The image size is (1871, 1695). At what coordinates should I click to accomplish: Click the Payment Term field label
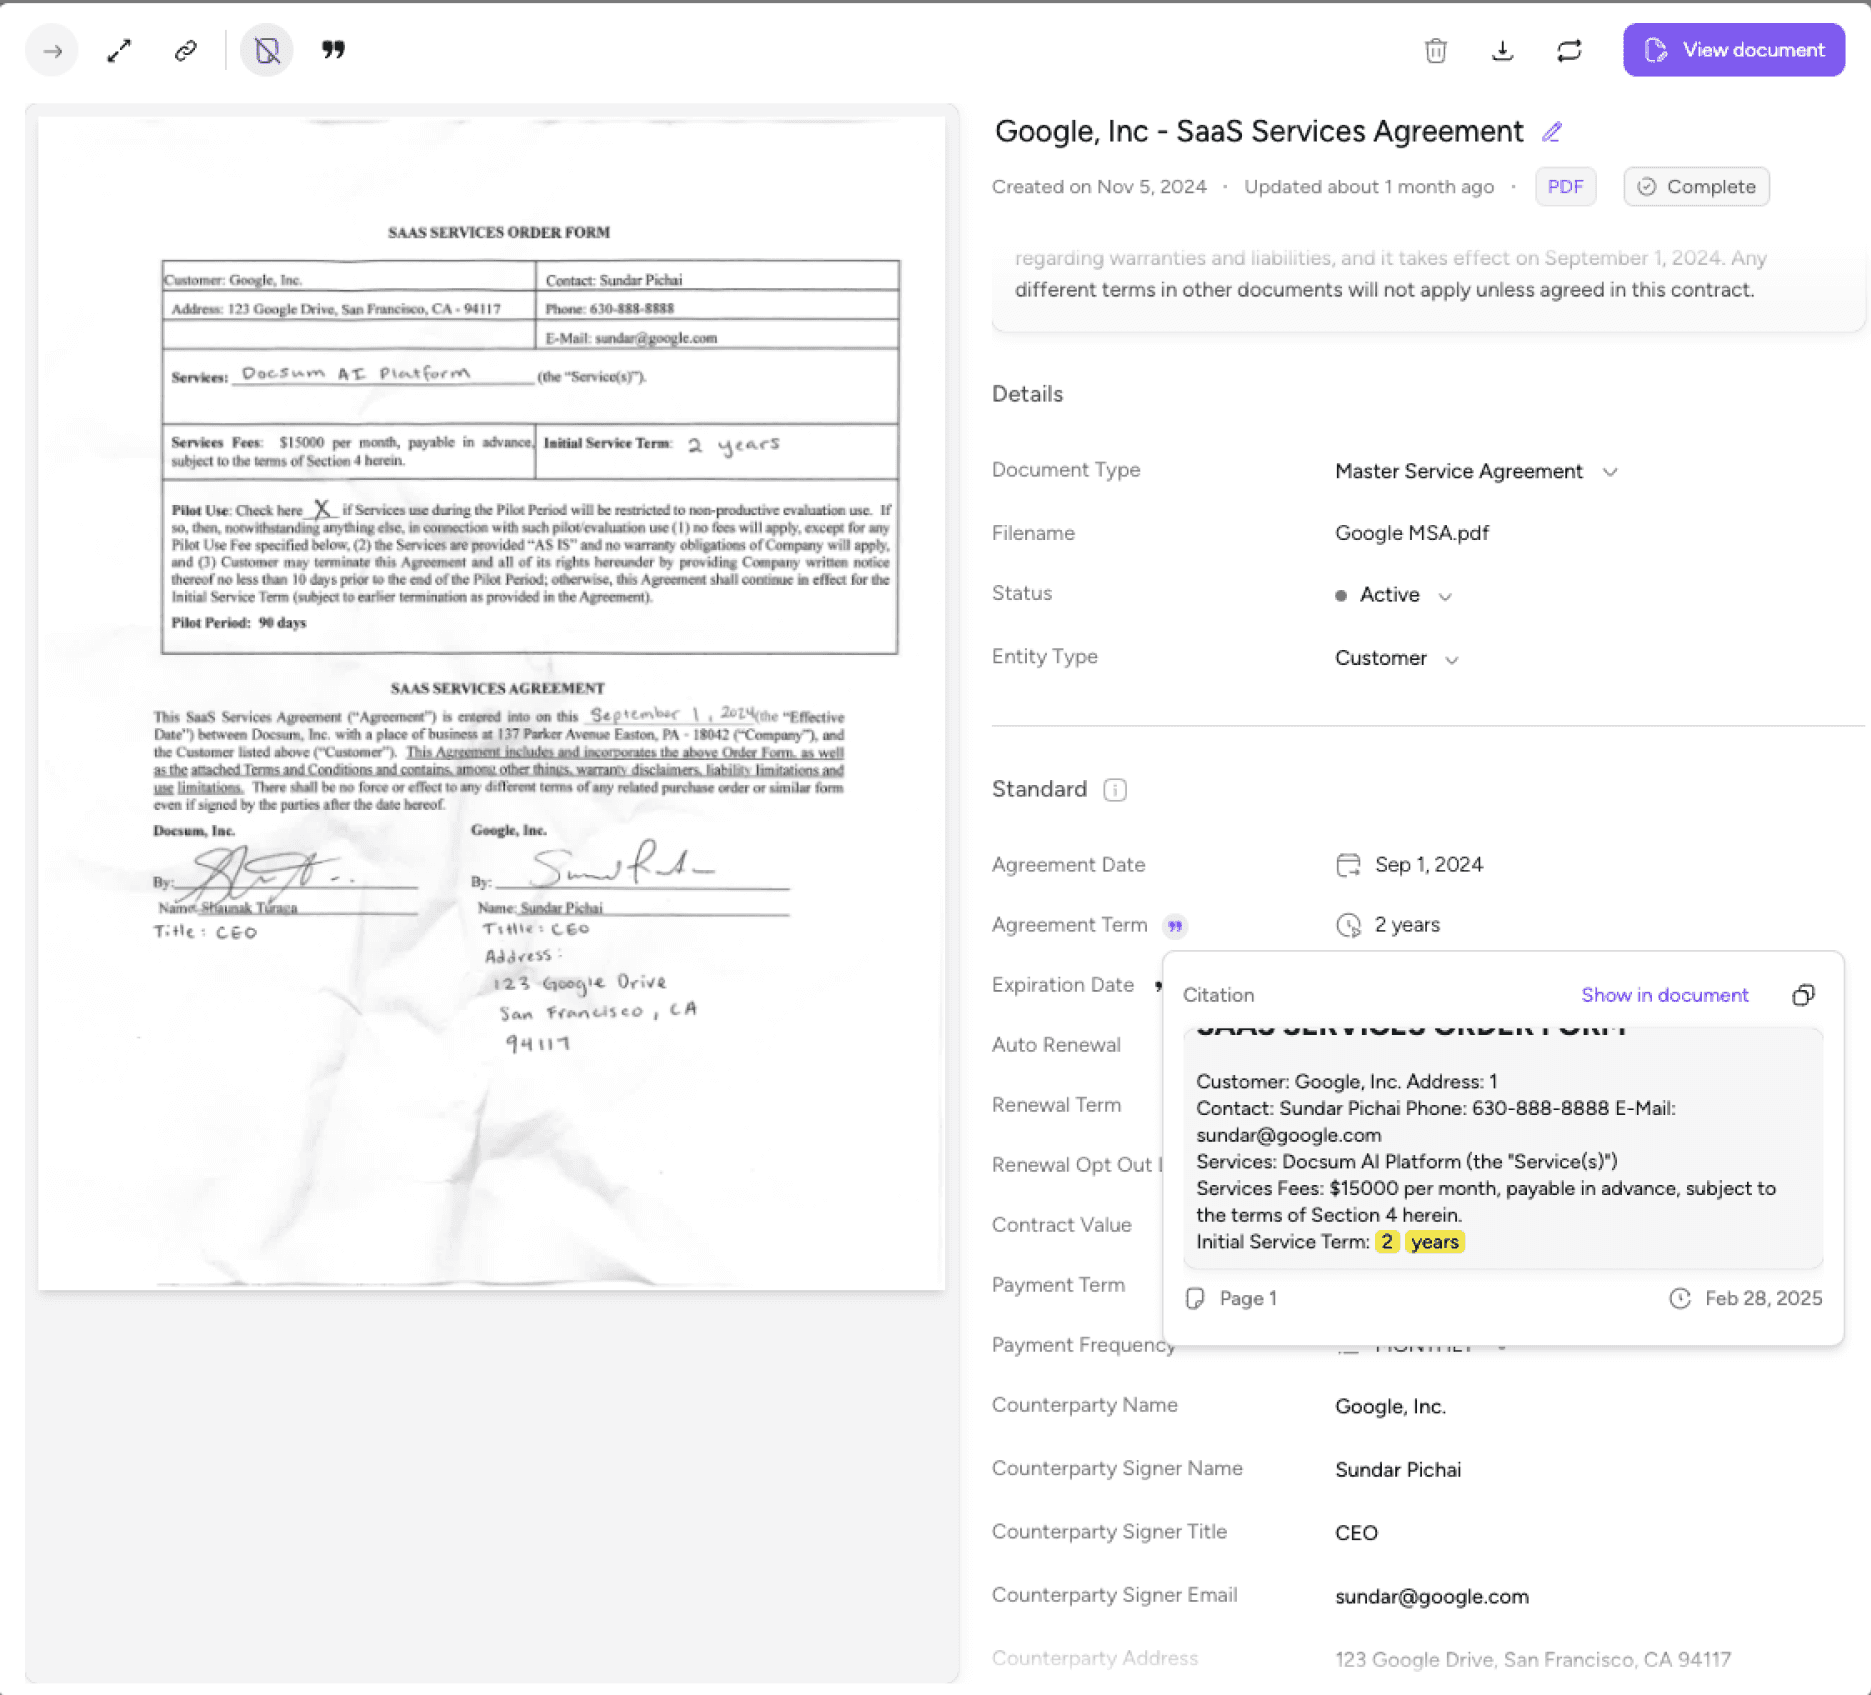coord(1058,1285)
